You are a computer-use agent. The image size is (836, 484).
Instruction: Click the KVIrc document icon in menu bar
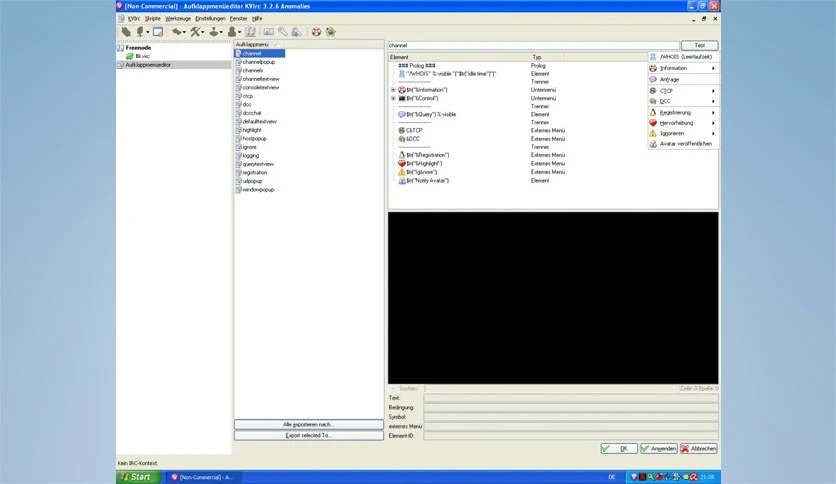[x=121, y=18]
